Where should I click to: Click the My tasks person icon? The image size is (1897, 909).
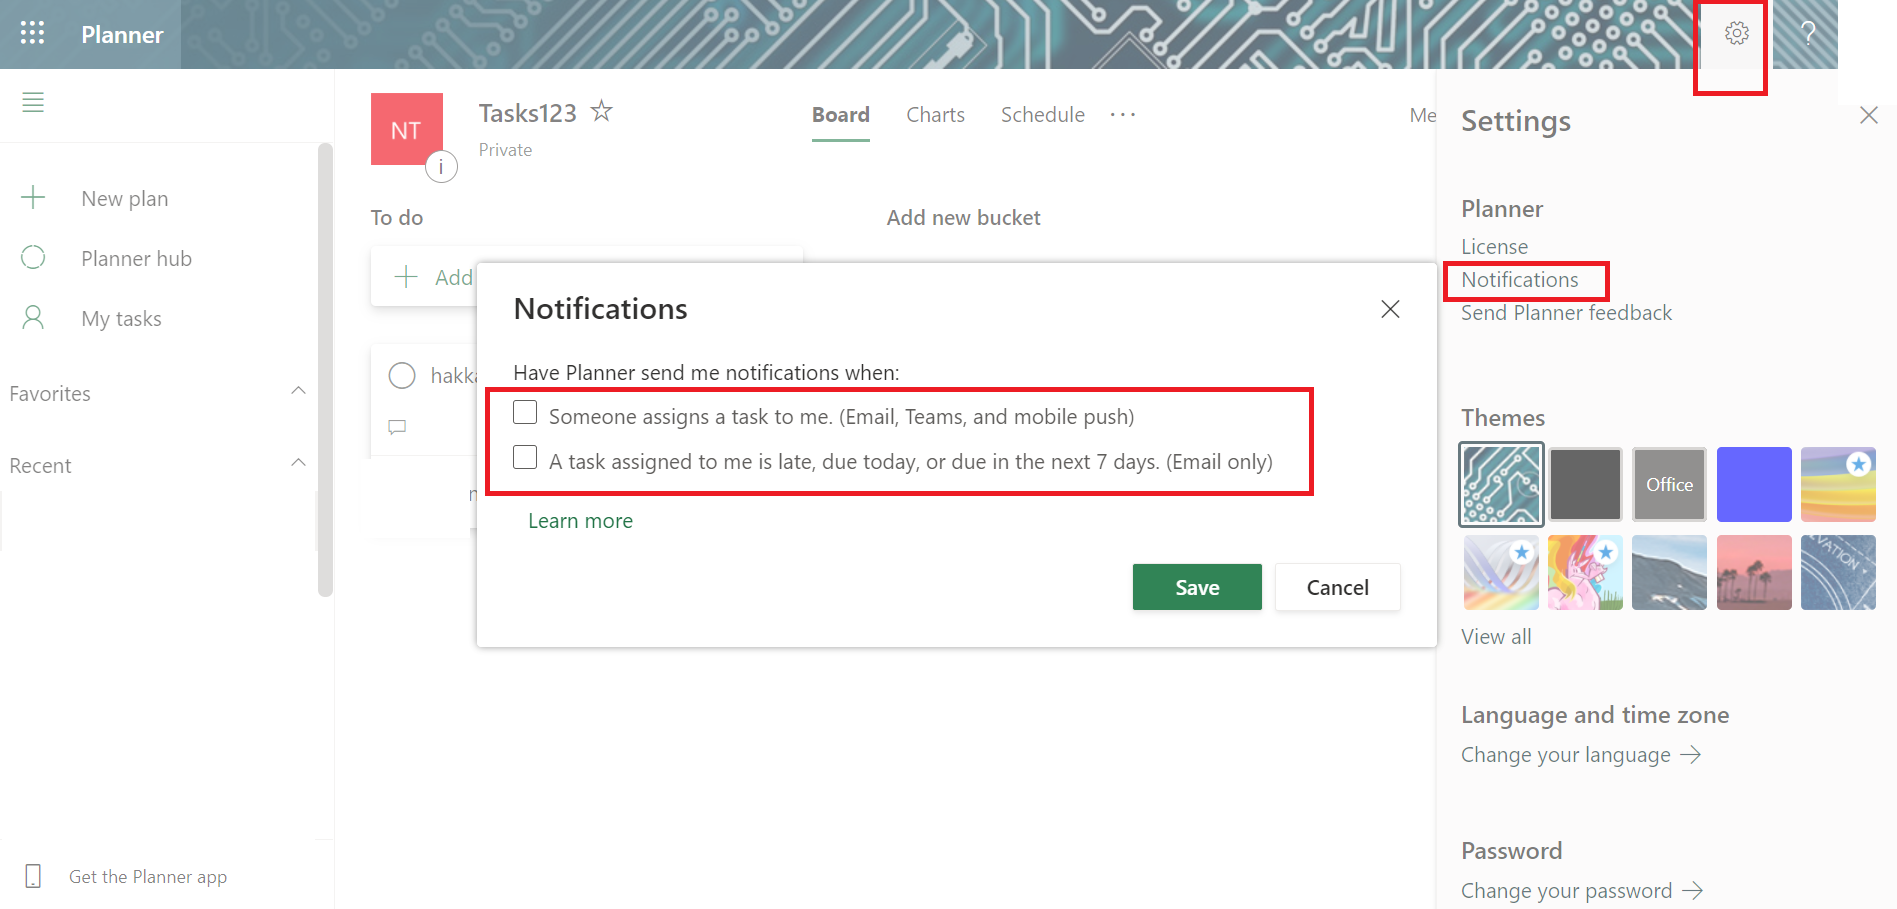pos(33,318)
